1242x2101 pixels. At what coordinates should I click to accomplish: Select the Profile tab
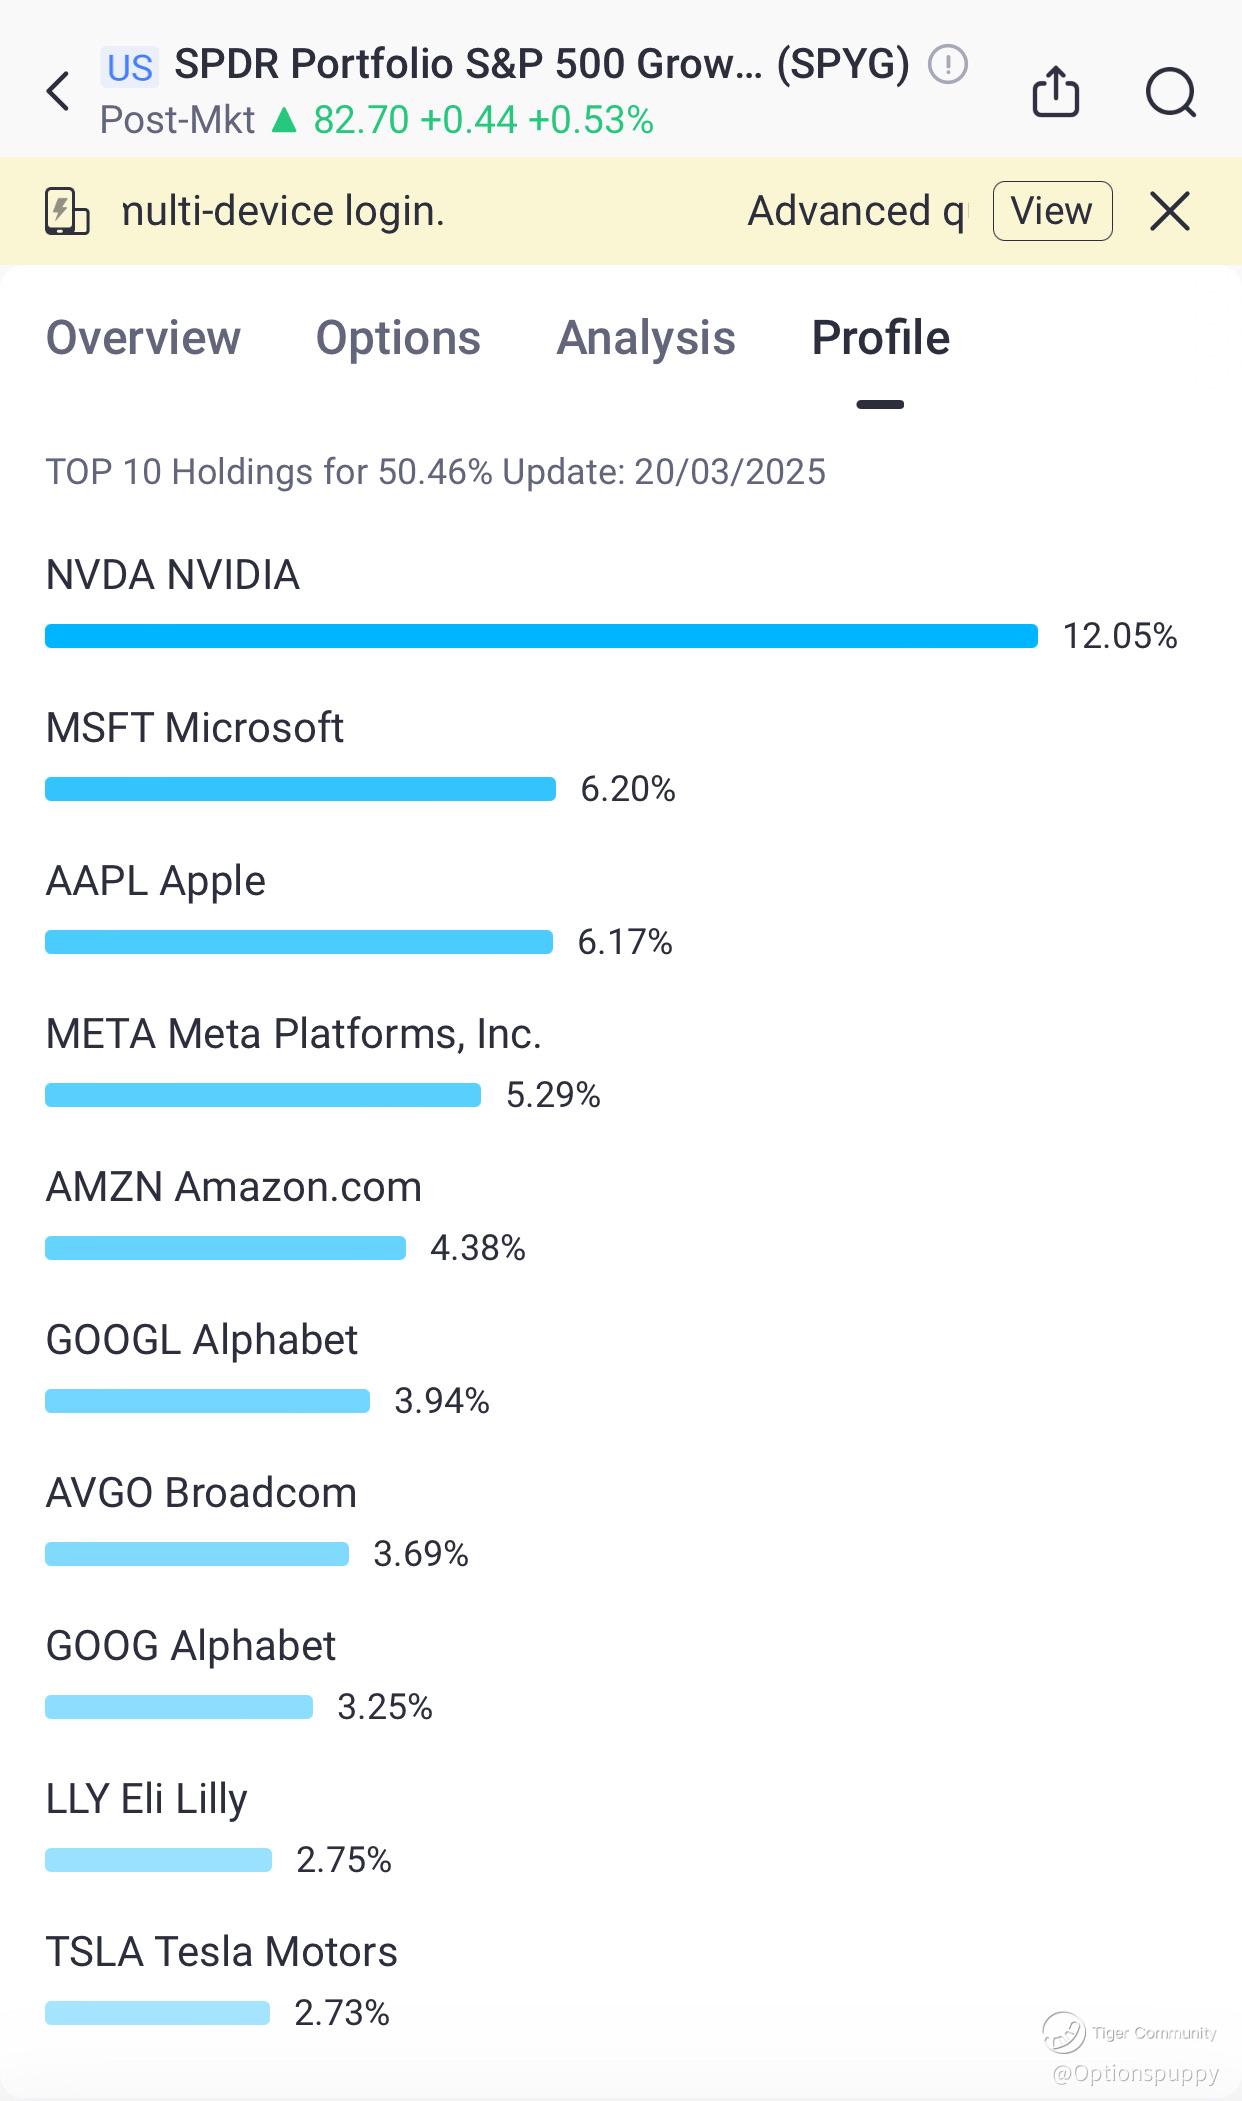tap(880, 338)
